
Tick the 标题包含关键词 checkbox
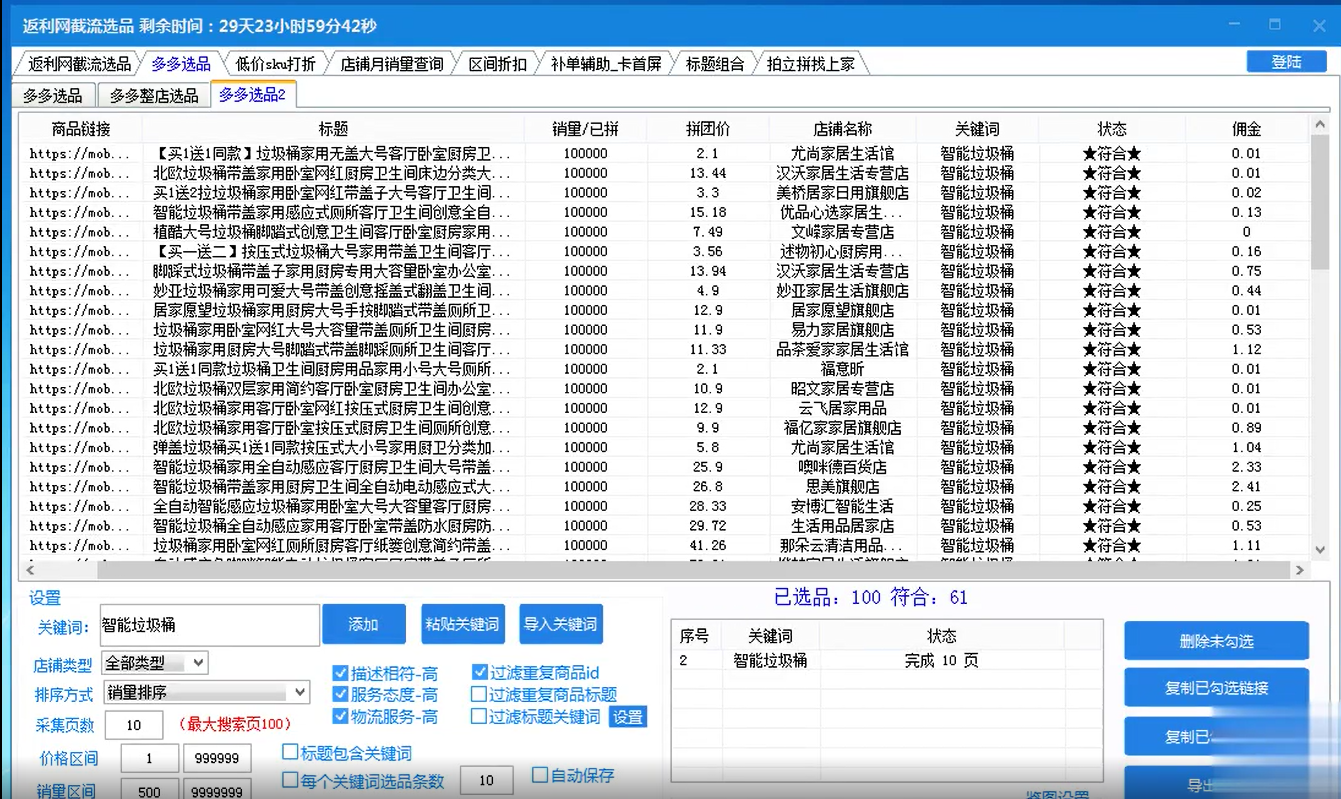point(291,753)
